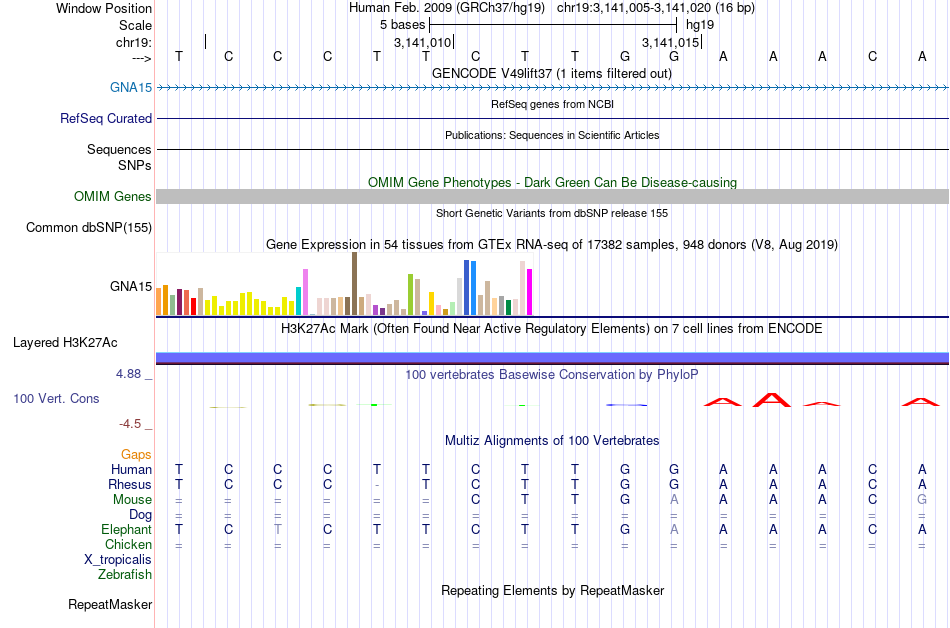Click the Dog species label
Viewport: 950px width, 628px height.
click(x=140, y=515)
